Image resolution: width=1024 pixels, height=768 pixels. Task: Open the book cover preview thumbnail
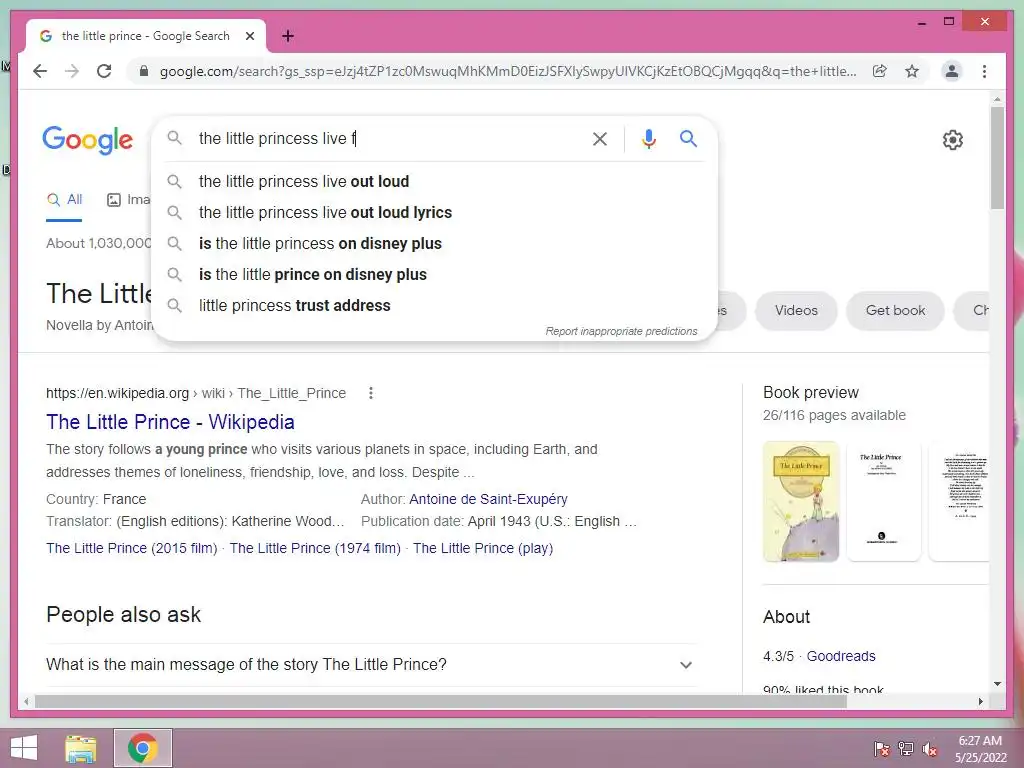tap(801, 502)
